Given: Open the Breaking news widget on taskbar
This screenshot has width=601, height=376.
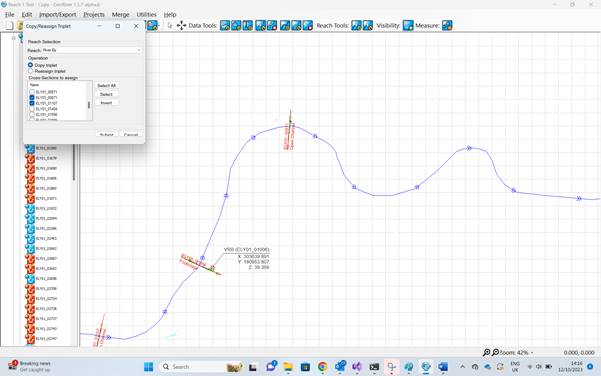Looking at the screenshot, I should coord(30,366).
